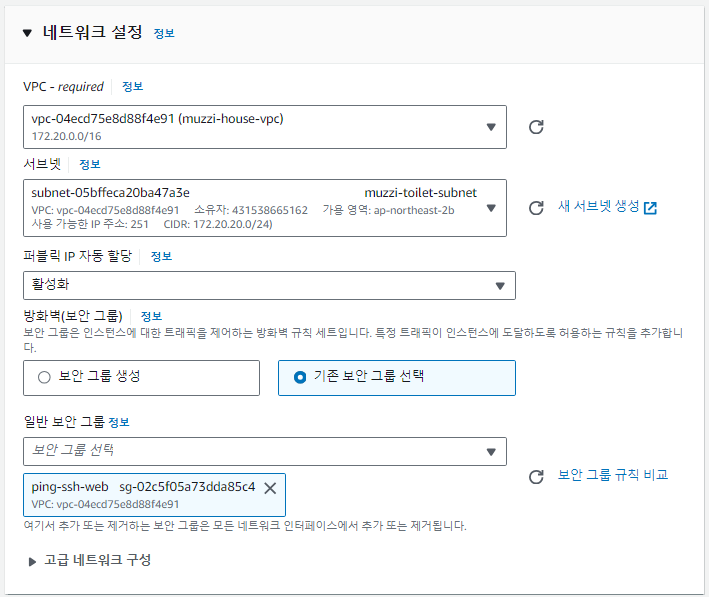Click the 가용 영역: ap-northeast-2b text

[388, 210]
